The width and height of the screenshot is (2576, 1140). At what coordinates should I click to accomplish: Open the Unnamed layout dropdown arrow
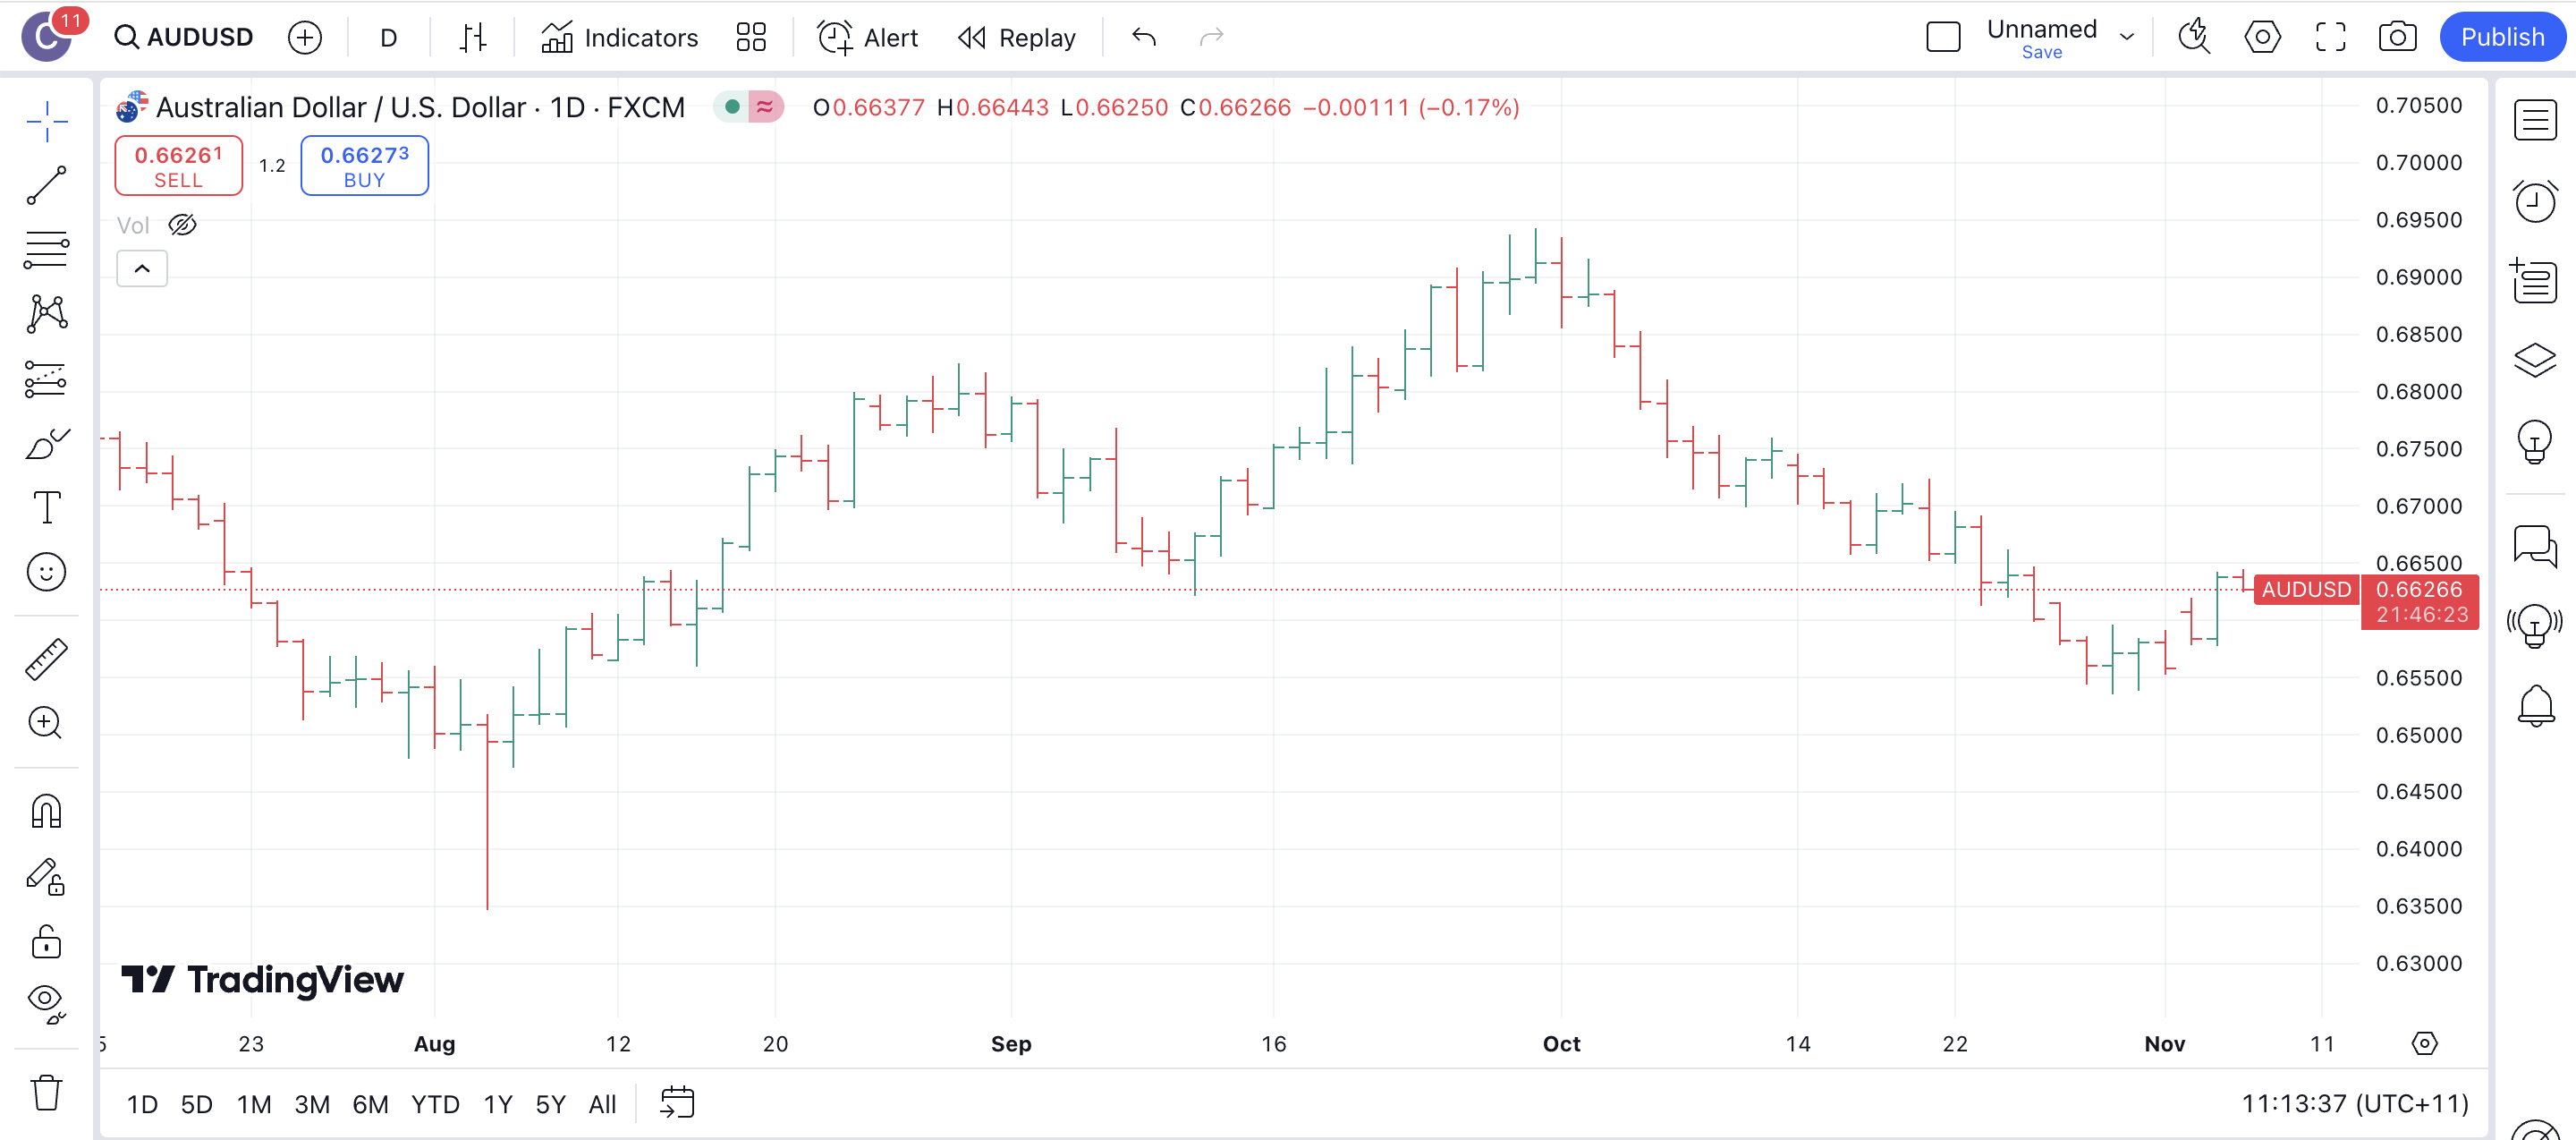(2127, 38)
